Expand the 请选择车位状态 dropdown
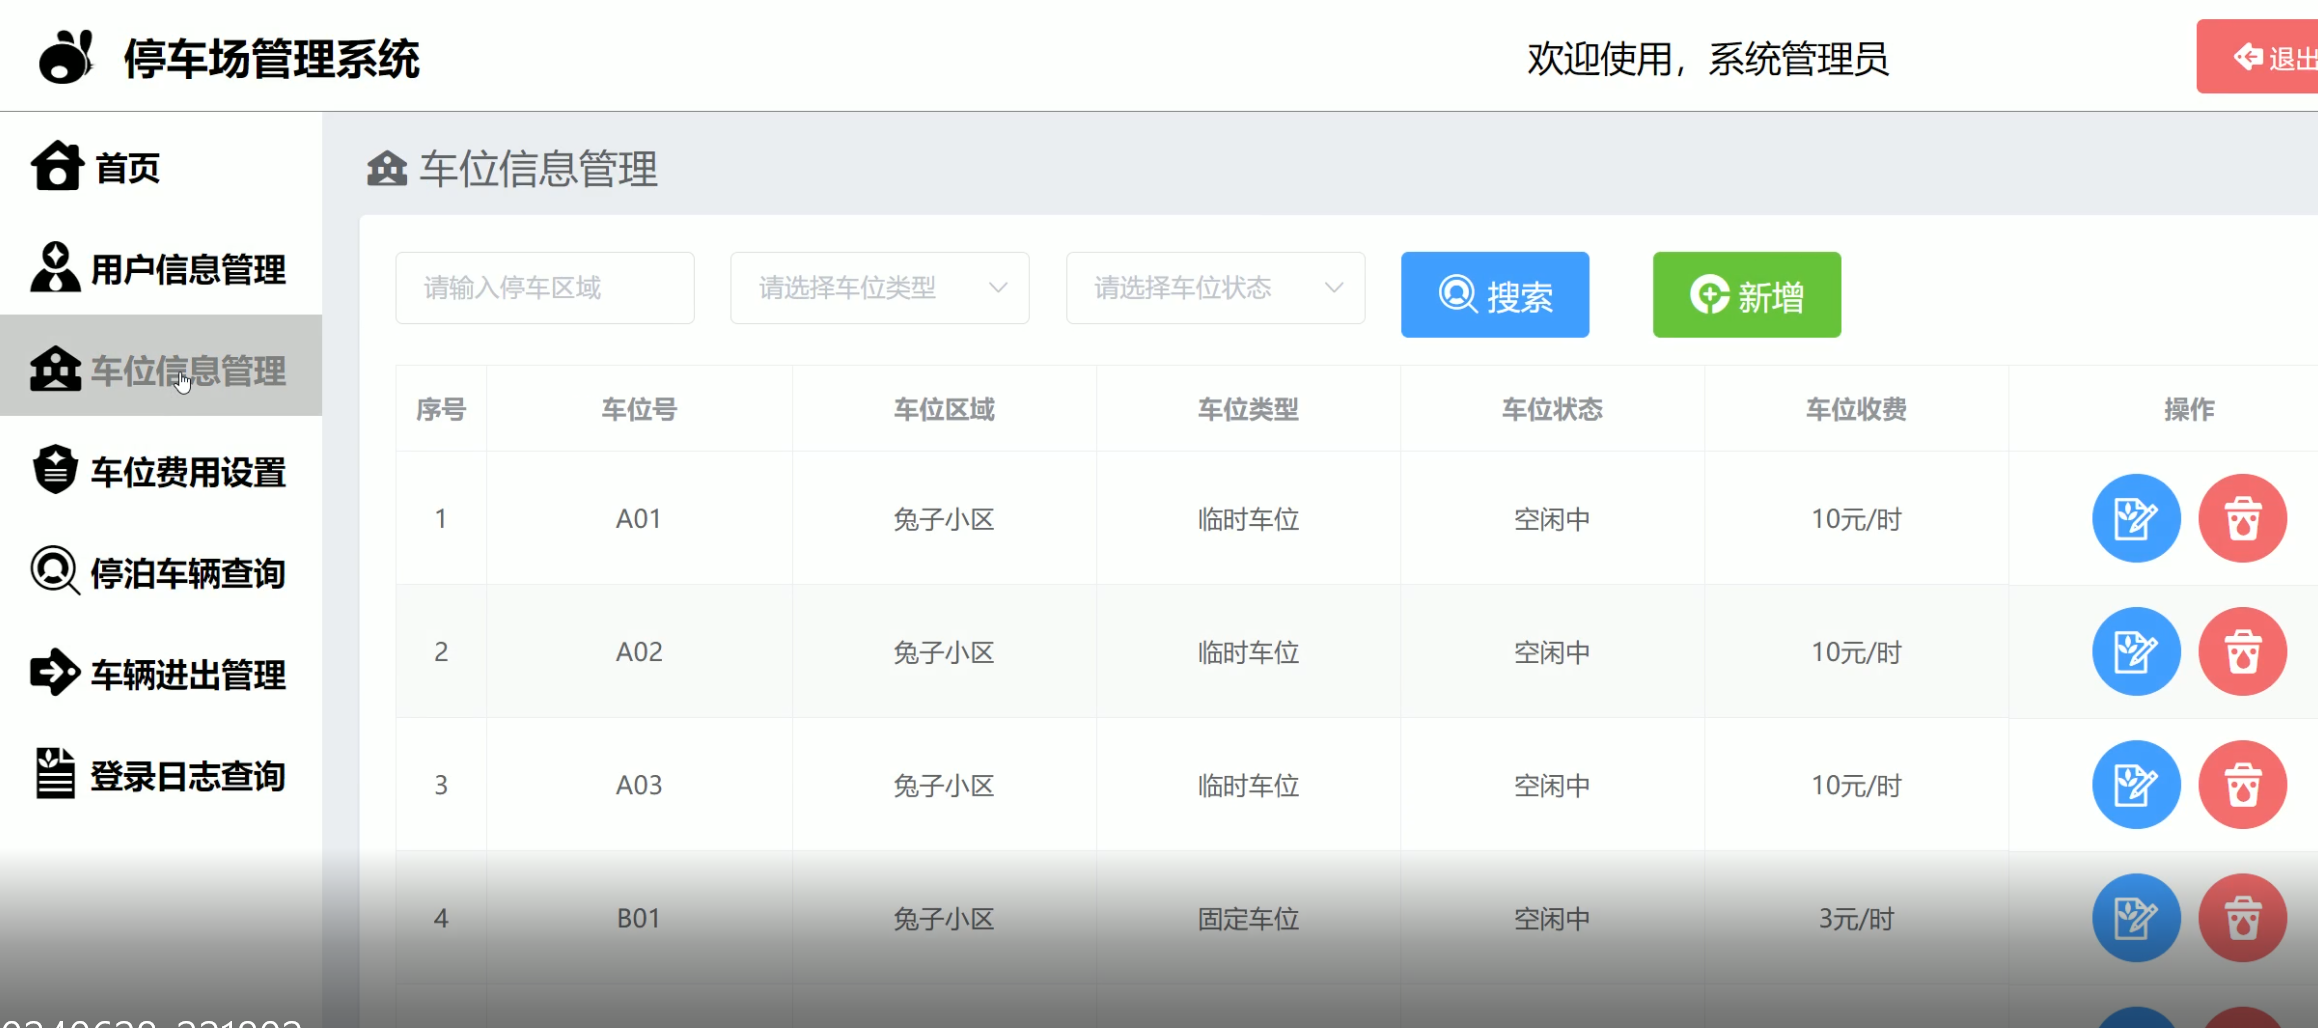 click(x=1214, y=288)
